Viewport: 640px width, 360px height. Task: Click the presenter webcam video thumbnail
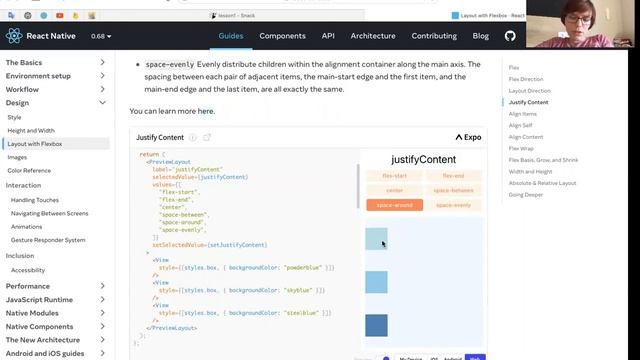(x=580, y=24)
